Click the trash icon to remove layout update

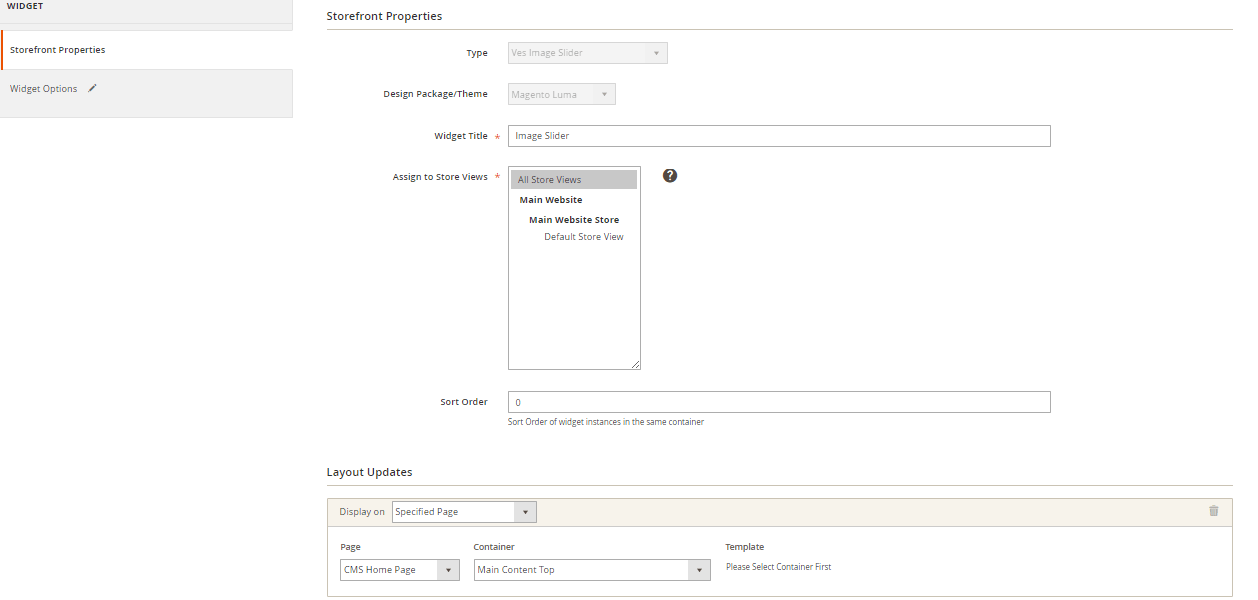[x=1214, y=511]
